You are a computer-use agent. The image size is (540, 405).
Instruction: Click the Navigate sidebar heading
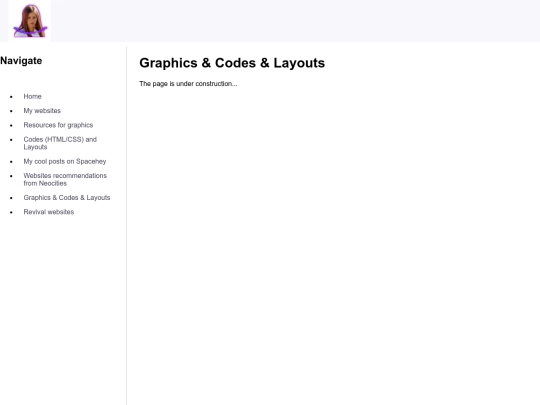[21, 61]
